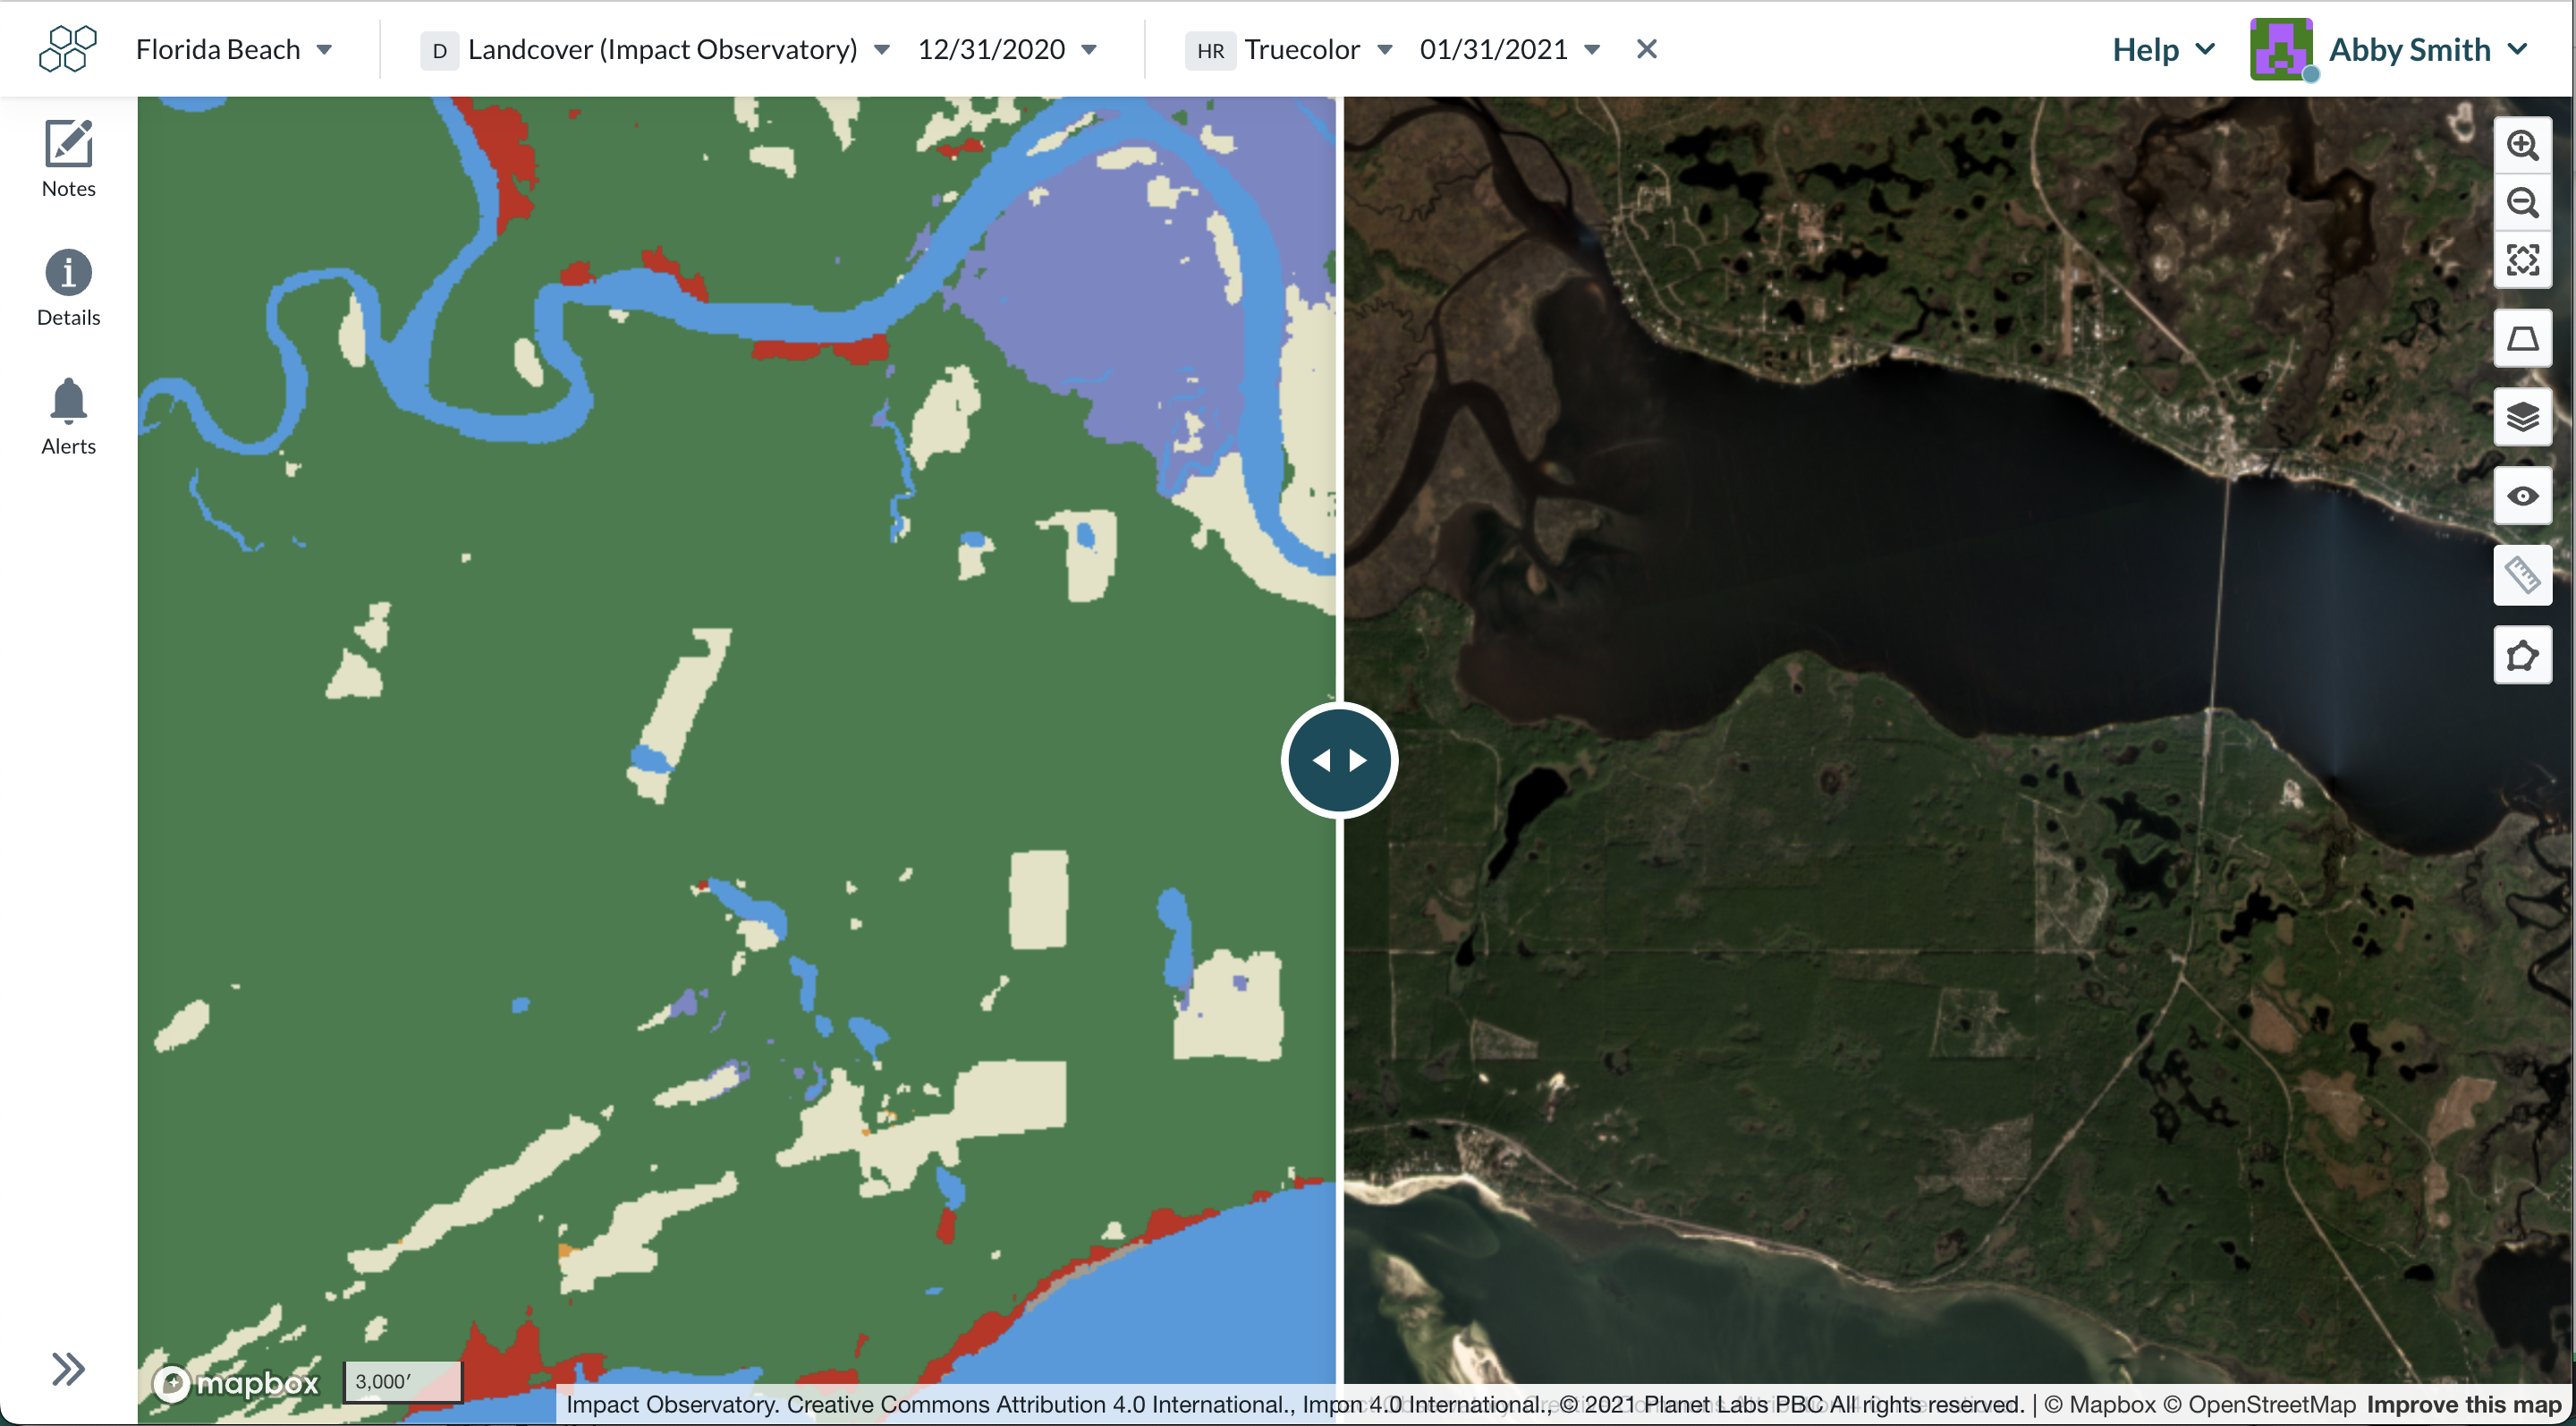
Task: Open the layers stack tool
Action: pyautogui.click(x=2522, y=417)
